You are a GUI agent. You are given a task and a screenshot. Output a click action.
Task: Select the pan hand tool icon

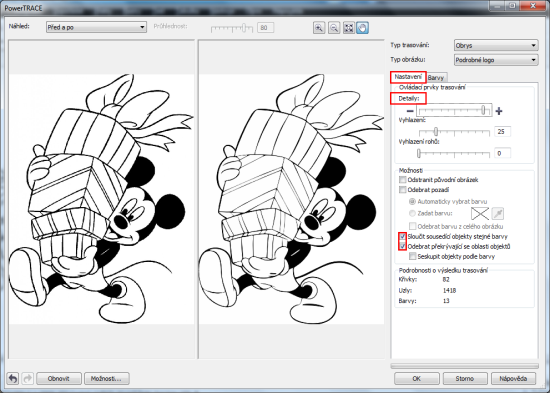(362, 28)
